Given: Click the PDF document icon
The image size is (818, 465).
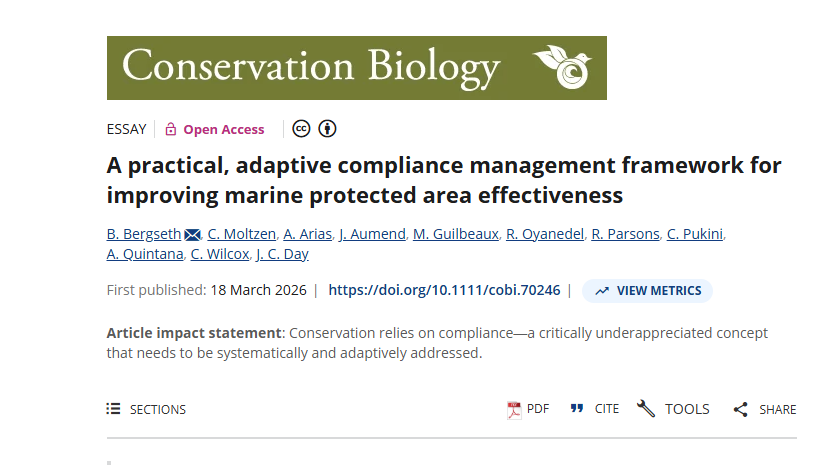Looking at the screenshot, I should point(515,409).
